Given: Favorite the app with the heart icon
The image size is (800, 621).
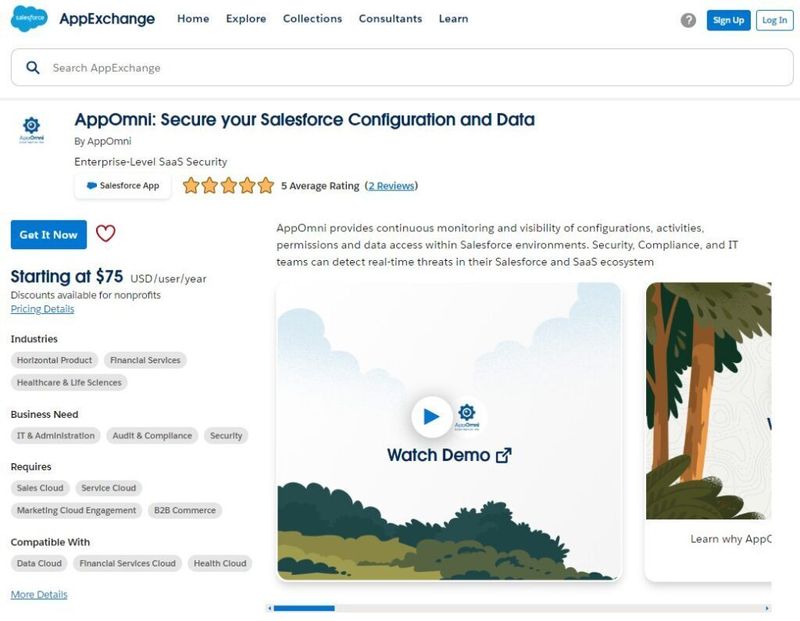Looking at the screenshot, I should 106,234.
